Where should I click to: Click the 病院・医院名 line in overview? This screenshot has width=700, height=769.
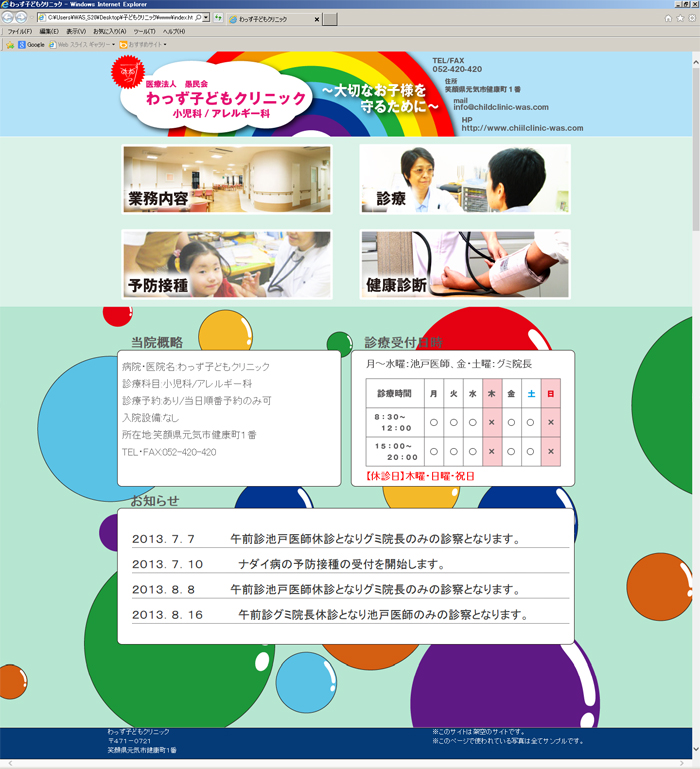tap(196, 366)
